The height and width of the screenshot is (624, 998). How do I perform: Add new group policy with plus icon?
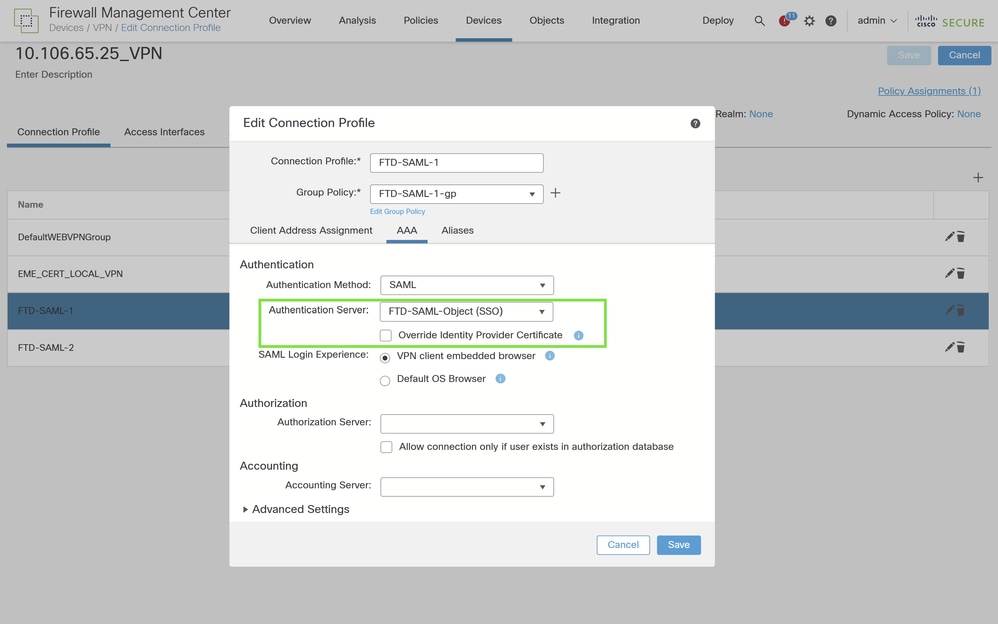[555, 193]
